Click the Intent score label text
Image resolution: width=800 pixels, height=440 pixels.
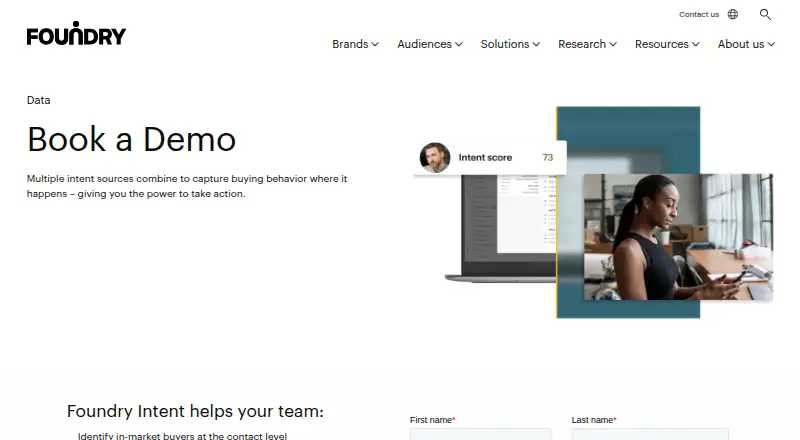pos(485,157)
